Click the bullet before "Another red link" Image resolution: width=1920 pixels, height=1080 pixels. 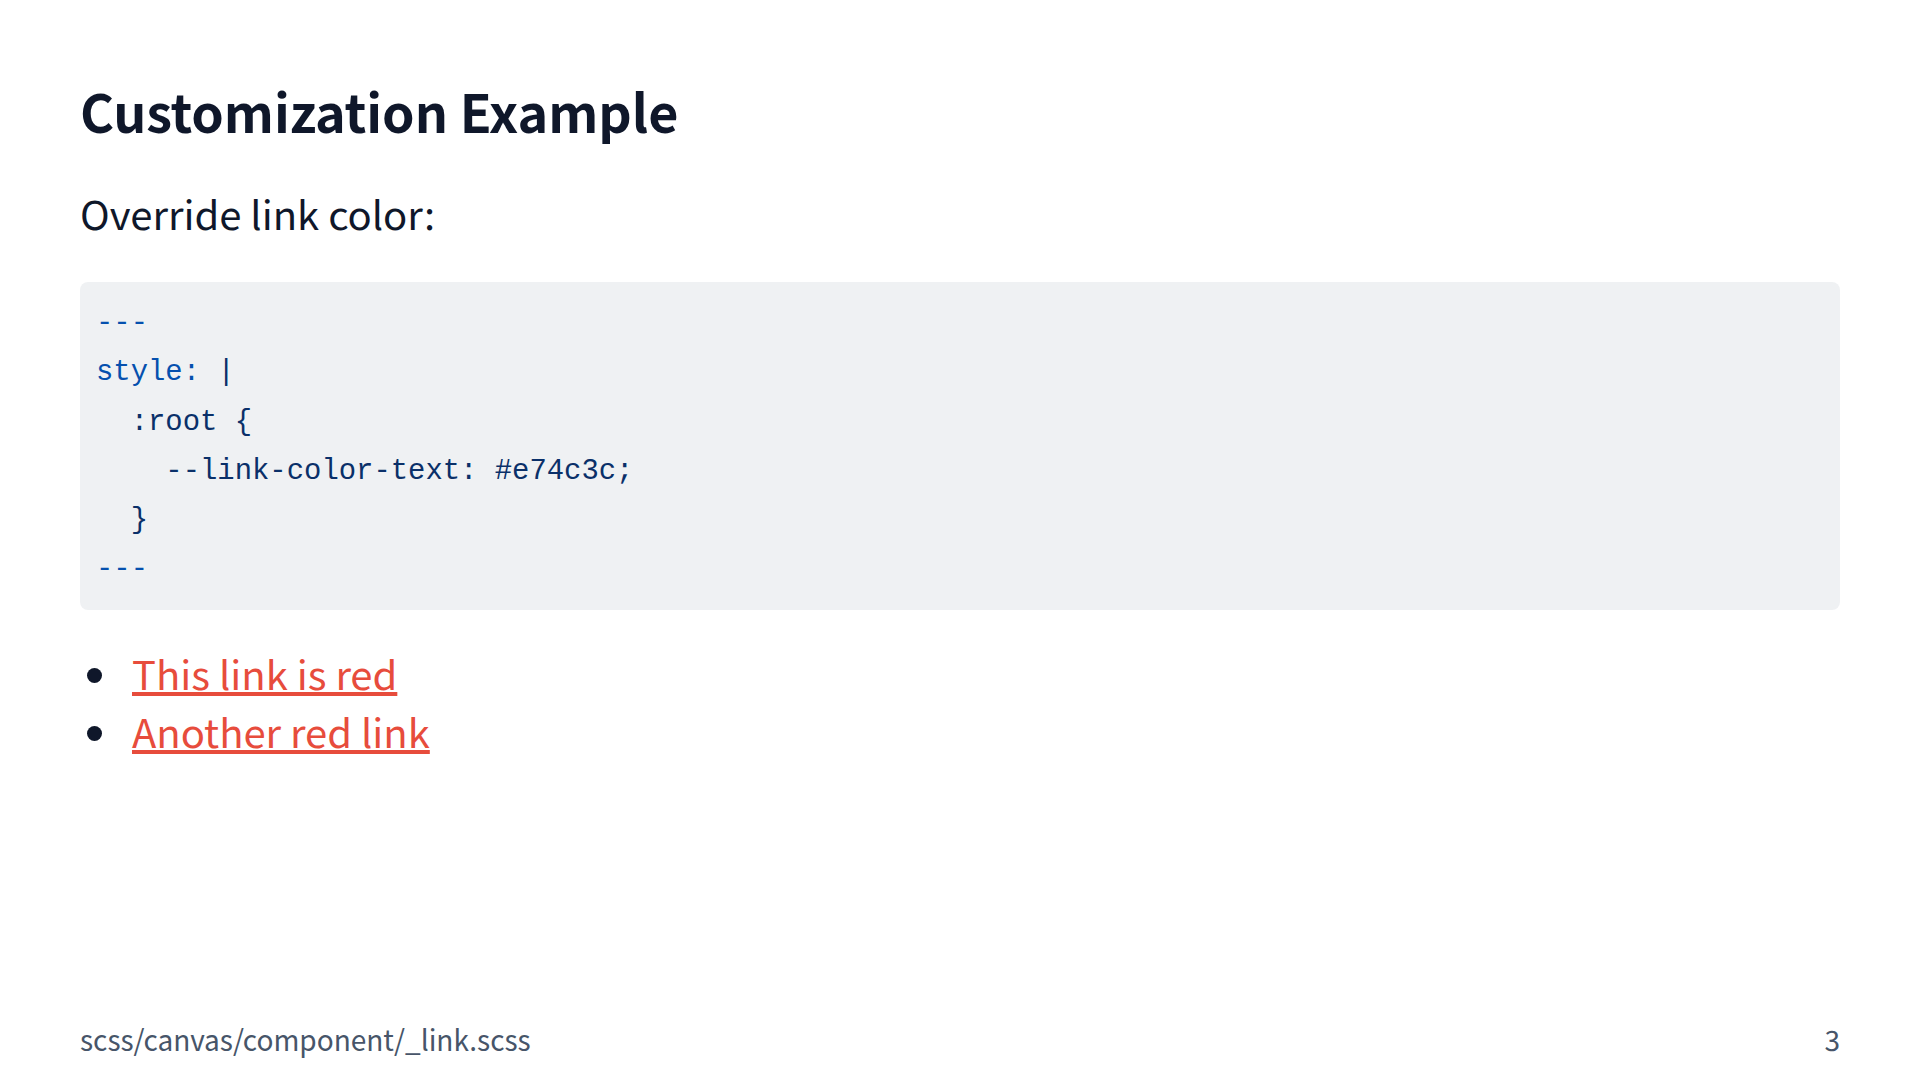click(x=95, y=735)
